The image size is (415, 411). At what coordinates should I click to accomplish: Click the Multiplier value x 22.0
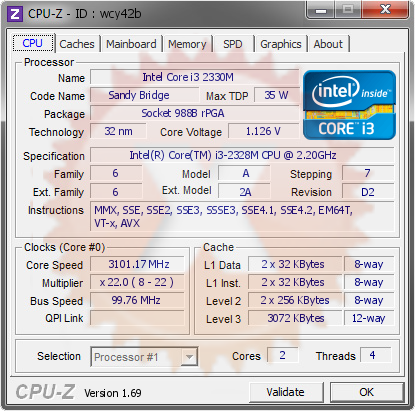[137, 282]
